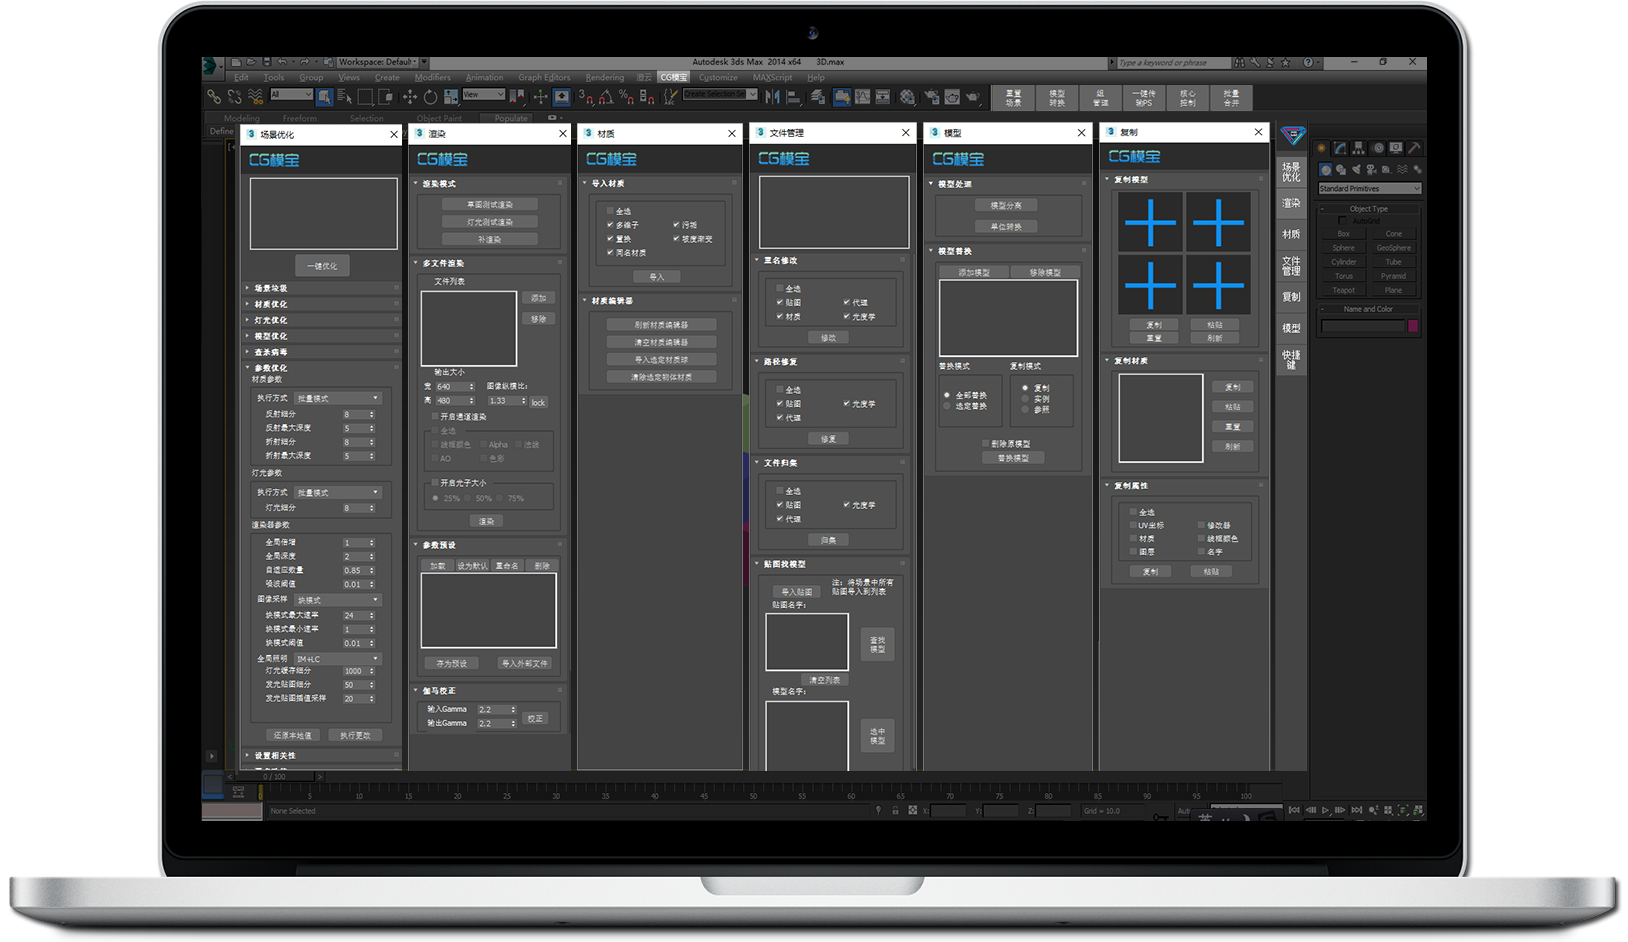Click the 添加模型 button
Screen dimensions: 1628x942
point(973,272)
